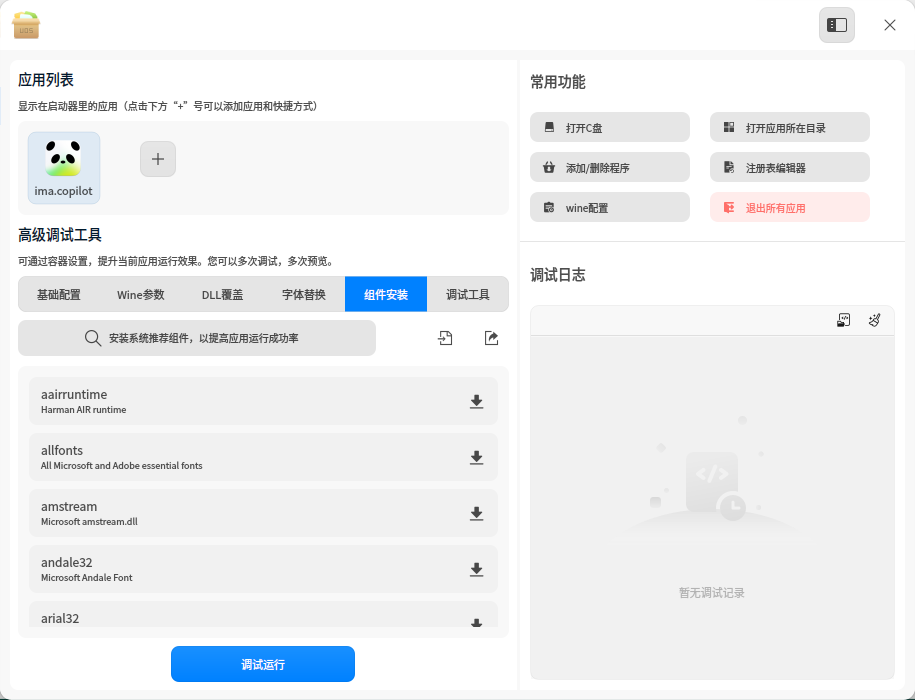Switch to the 基础配置 tab
This screenshot has height=700, width=915.
tap(58, 295)
